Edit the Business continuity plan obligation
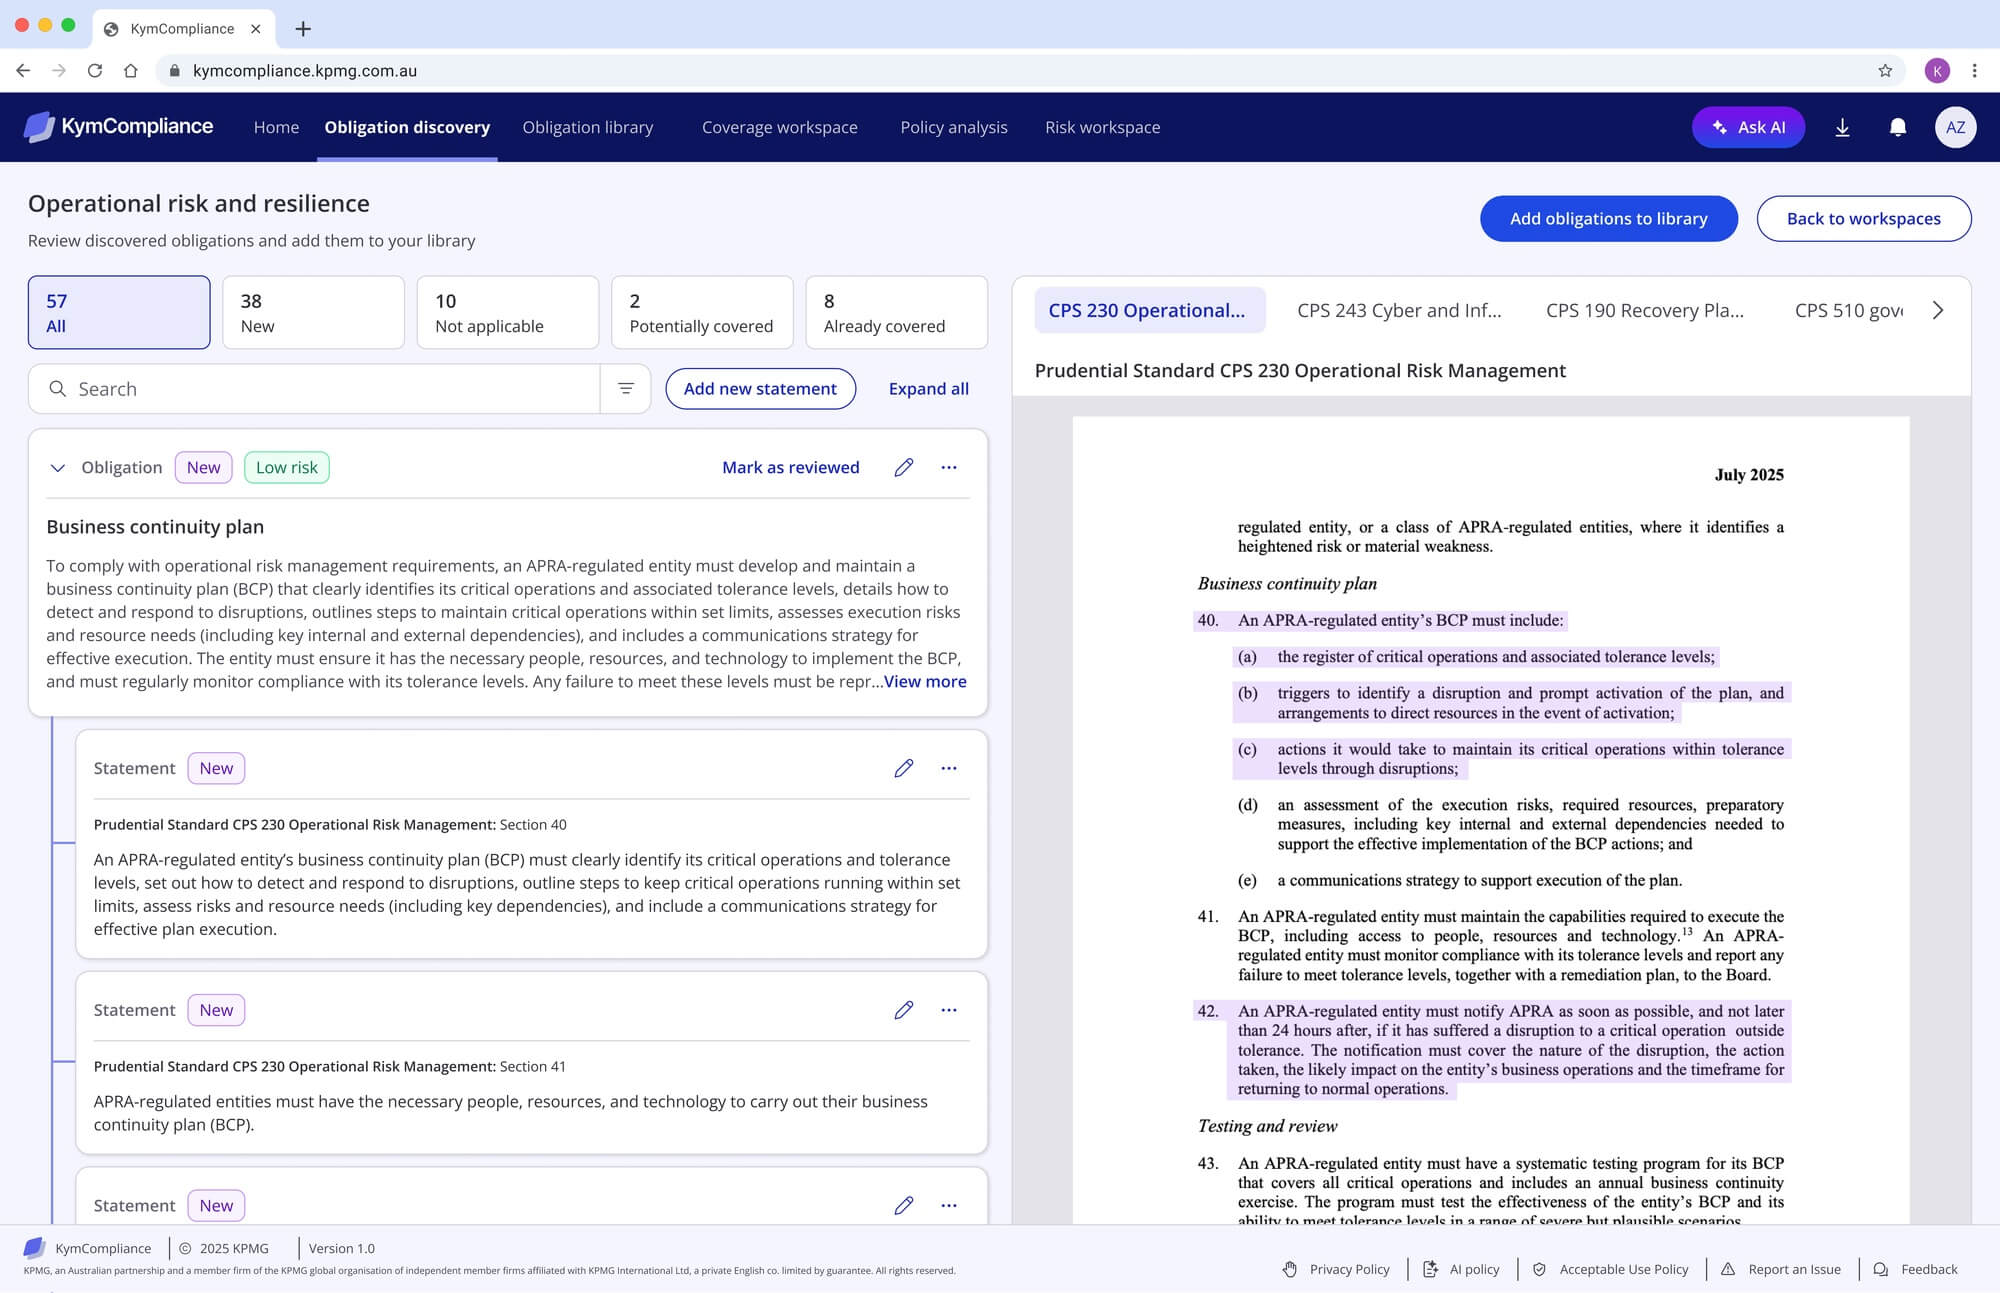2000x1293 pixels. (904, 467)
